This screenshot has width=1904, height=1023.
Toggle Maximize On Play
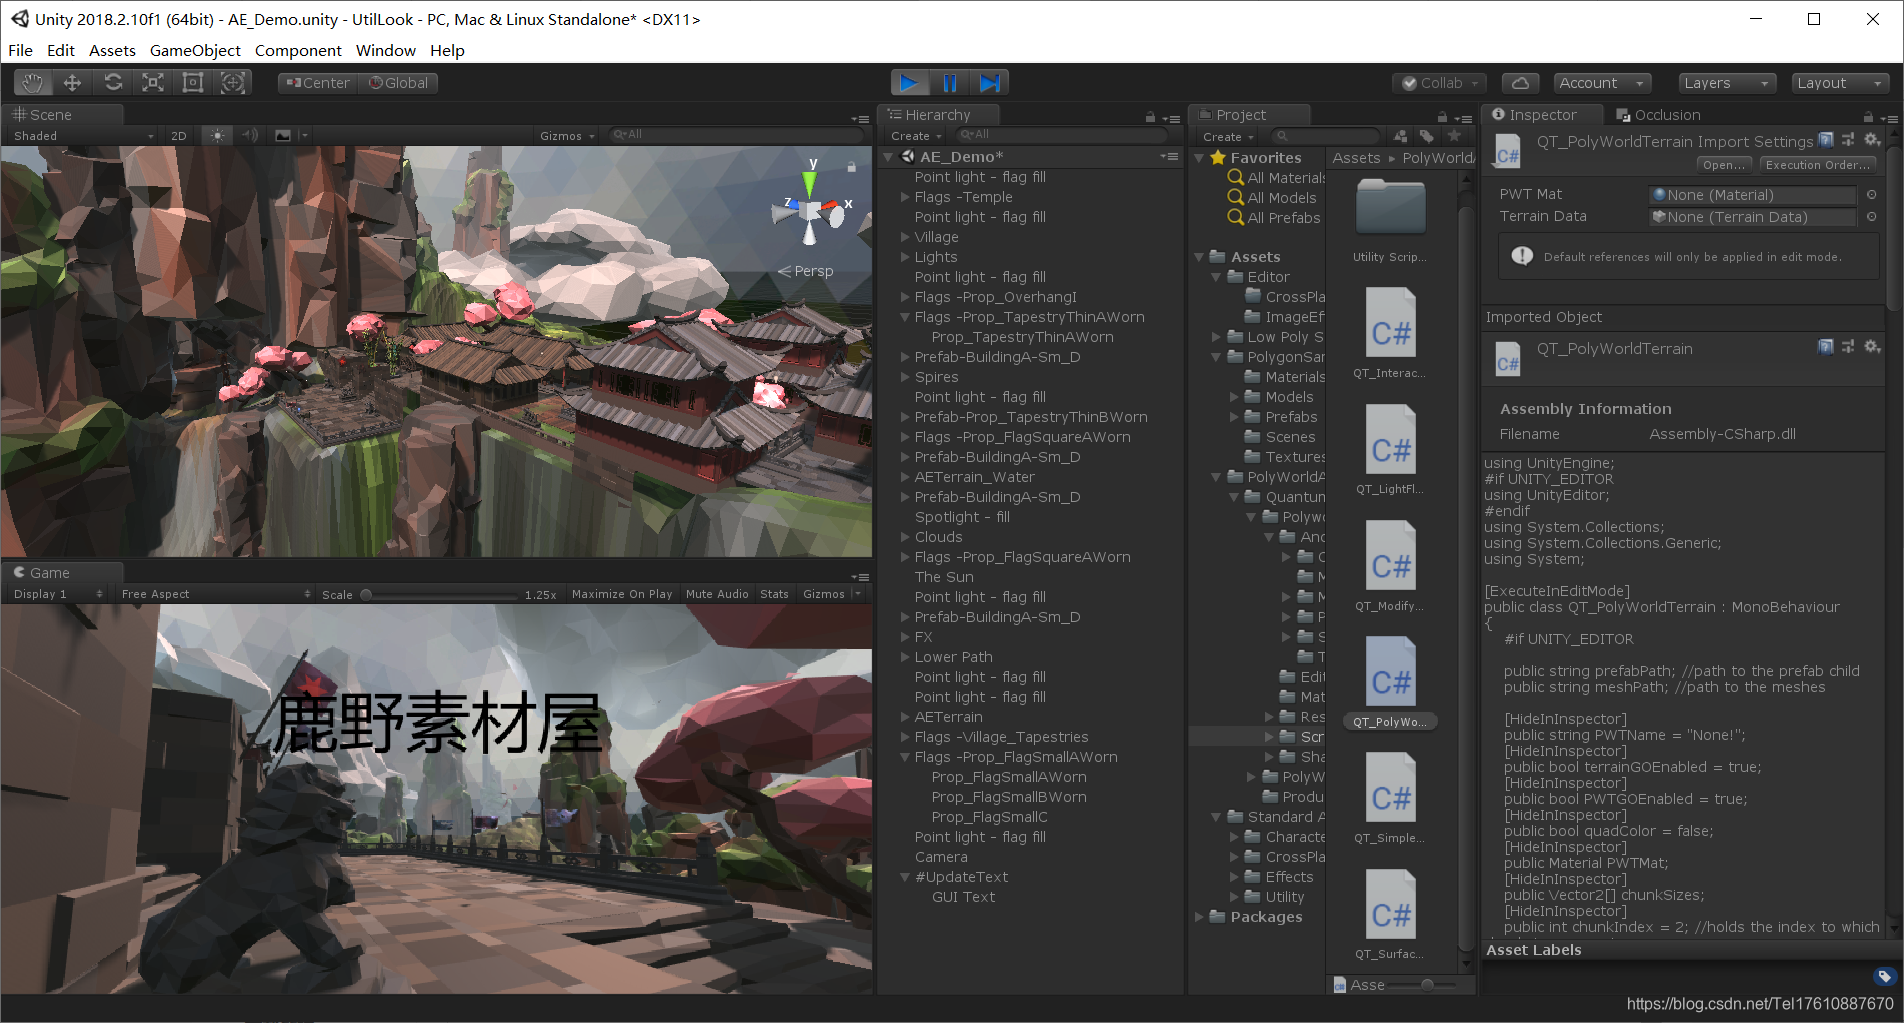click(x=622, y=594)
